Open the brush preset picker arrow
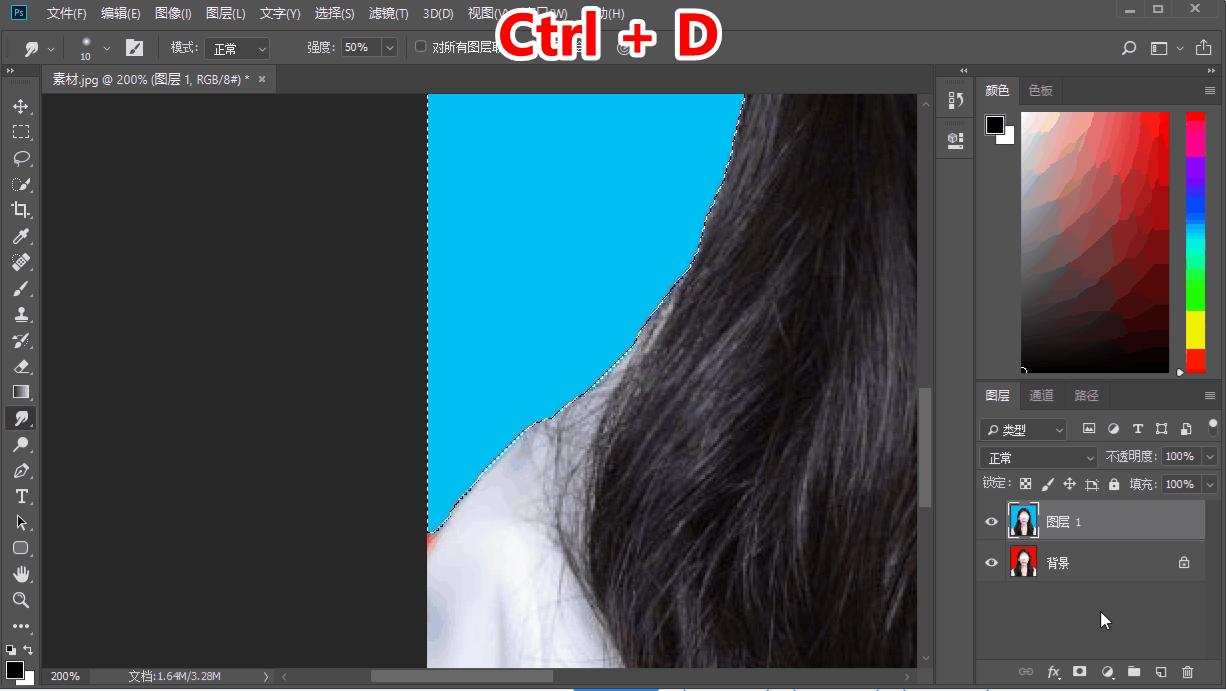The width and height of the screenshot is (1226, 691). pyautogui.click(x=106, y=48)
